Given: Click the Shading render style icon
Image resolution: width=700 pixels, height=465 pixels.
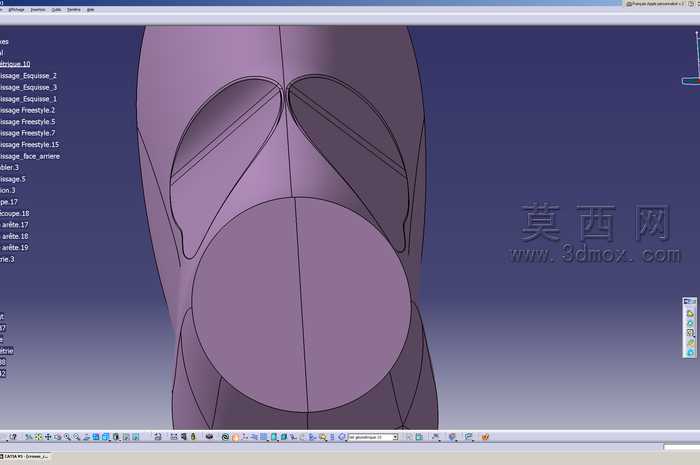Looking at the screenshot, I should [x=116, y=437].
